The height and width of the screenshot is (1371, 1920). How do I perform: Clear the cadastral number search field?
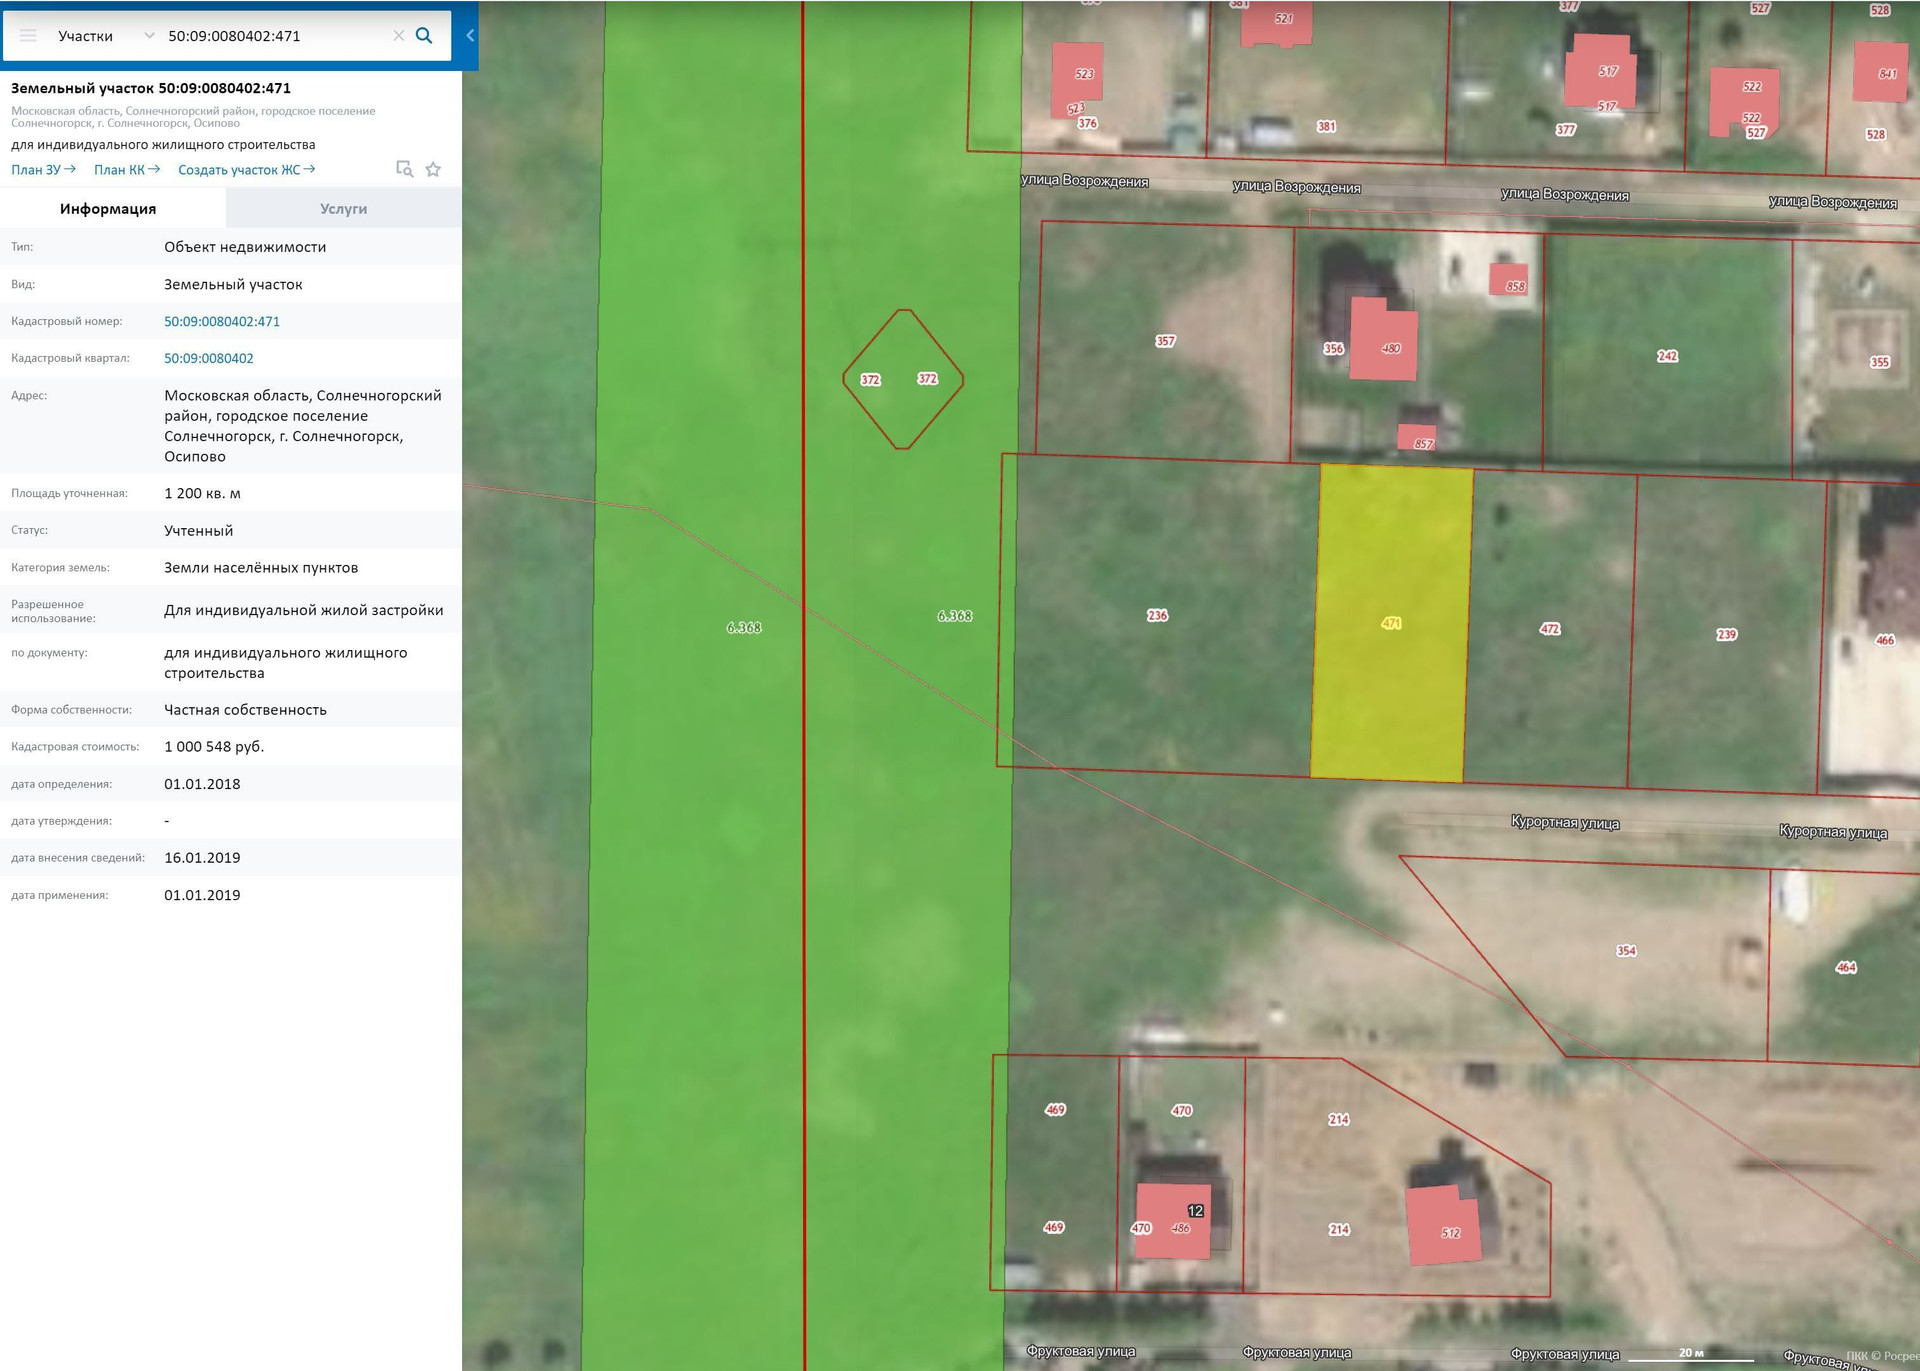[x=398, y=36]
